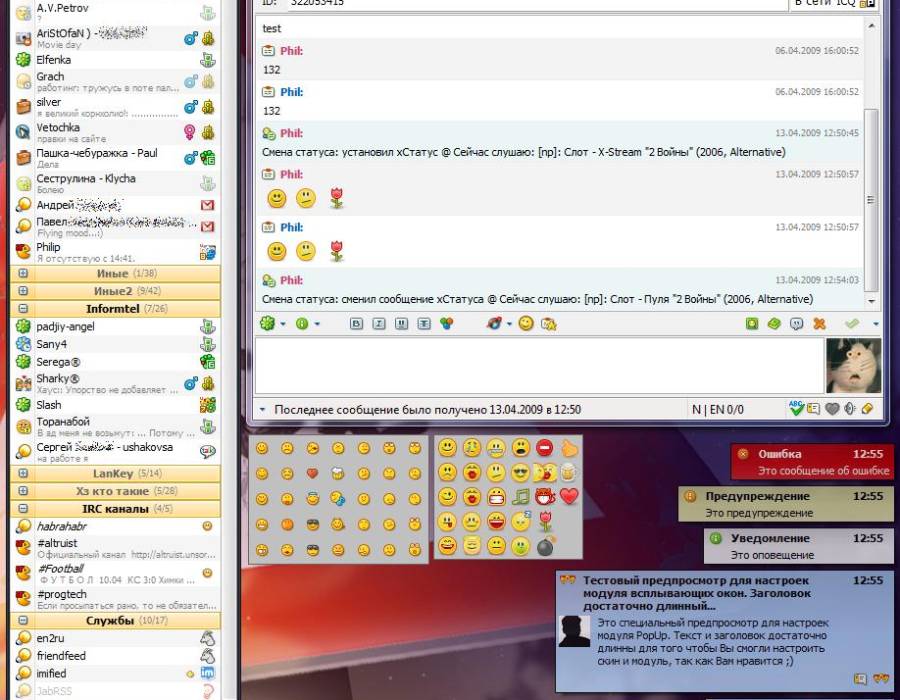Insert the red no-entry sign emoticon
900x700 pixels.
click(545, 447)
